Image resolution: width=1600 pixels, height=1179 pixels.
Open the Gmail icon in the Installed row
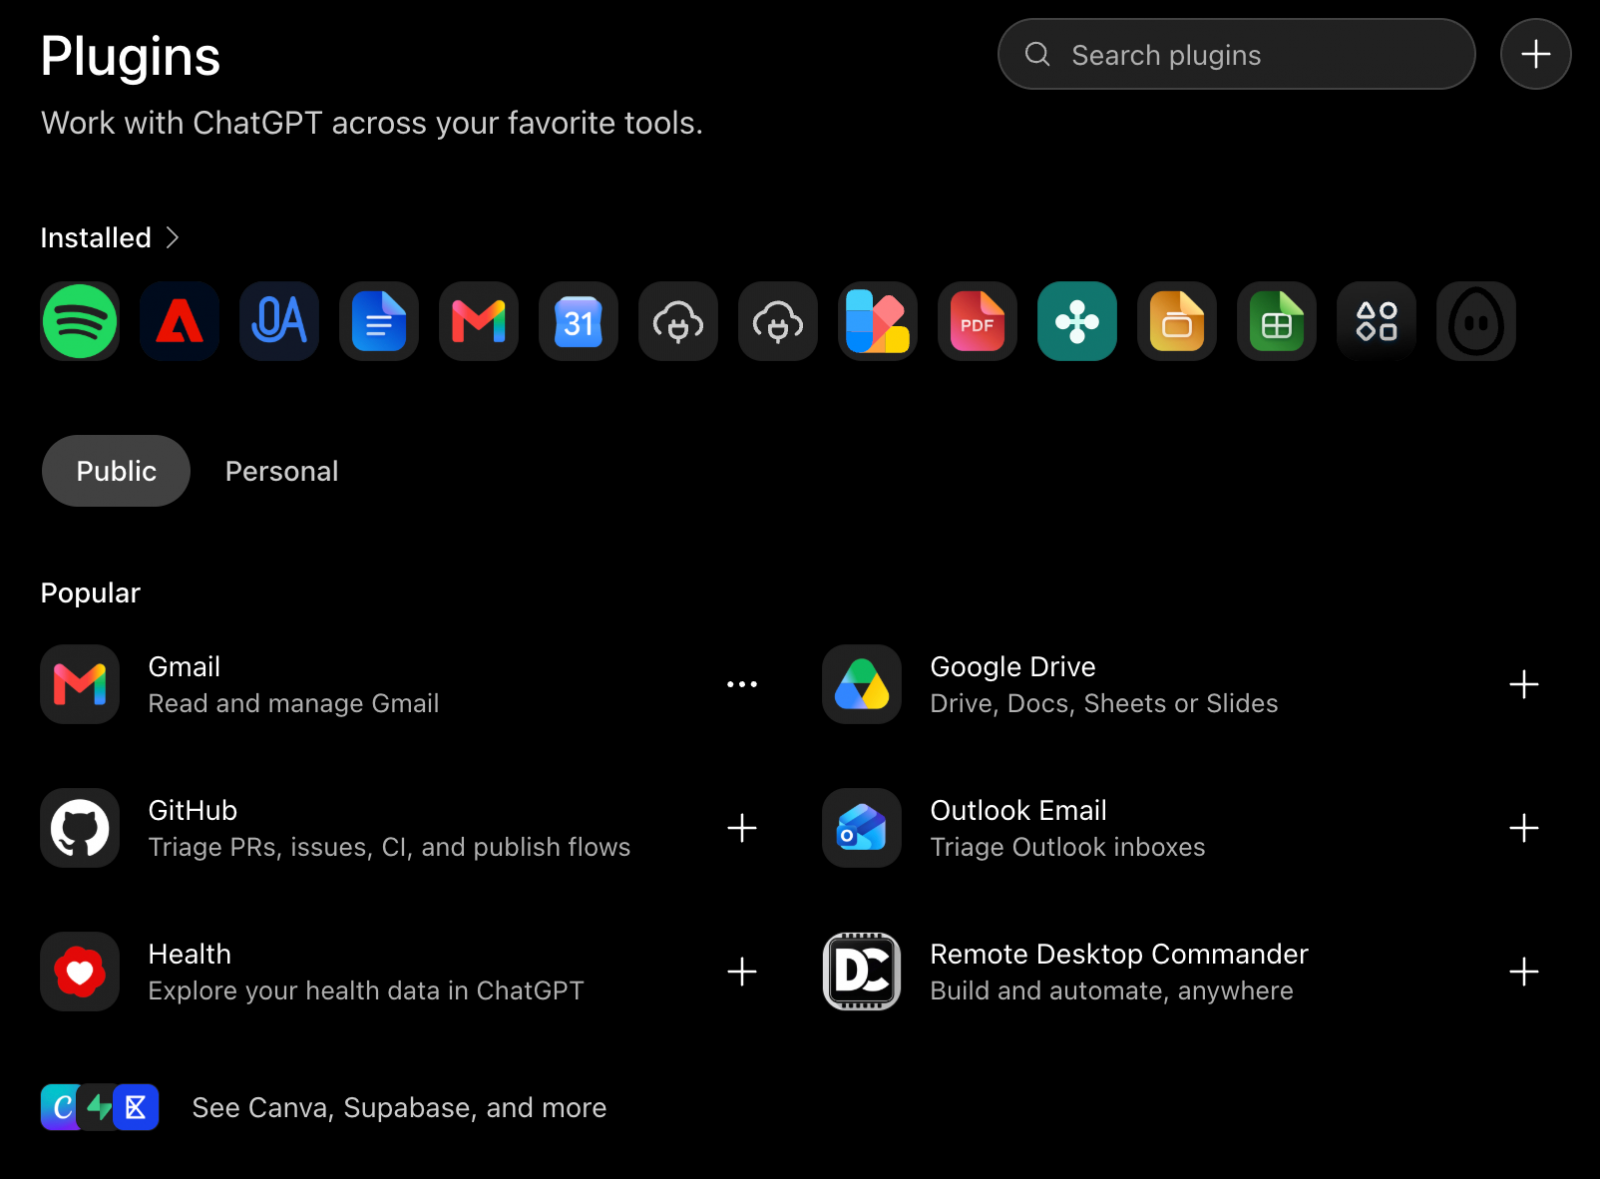point(479,321)
